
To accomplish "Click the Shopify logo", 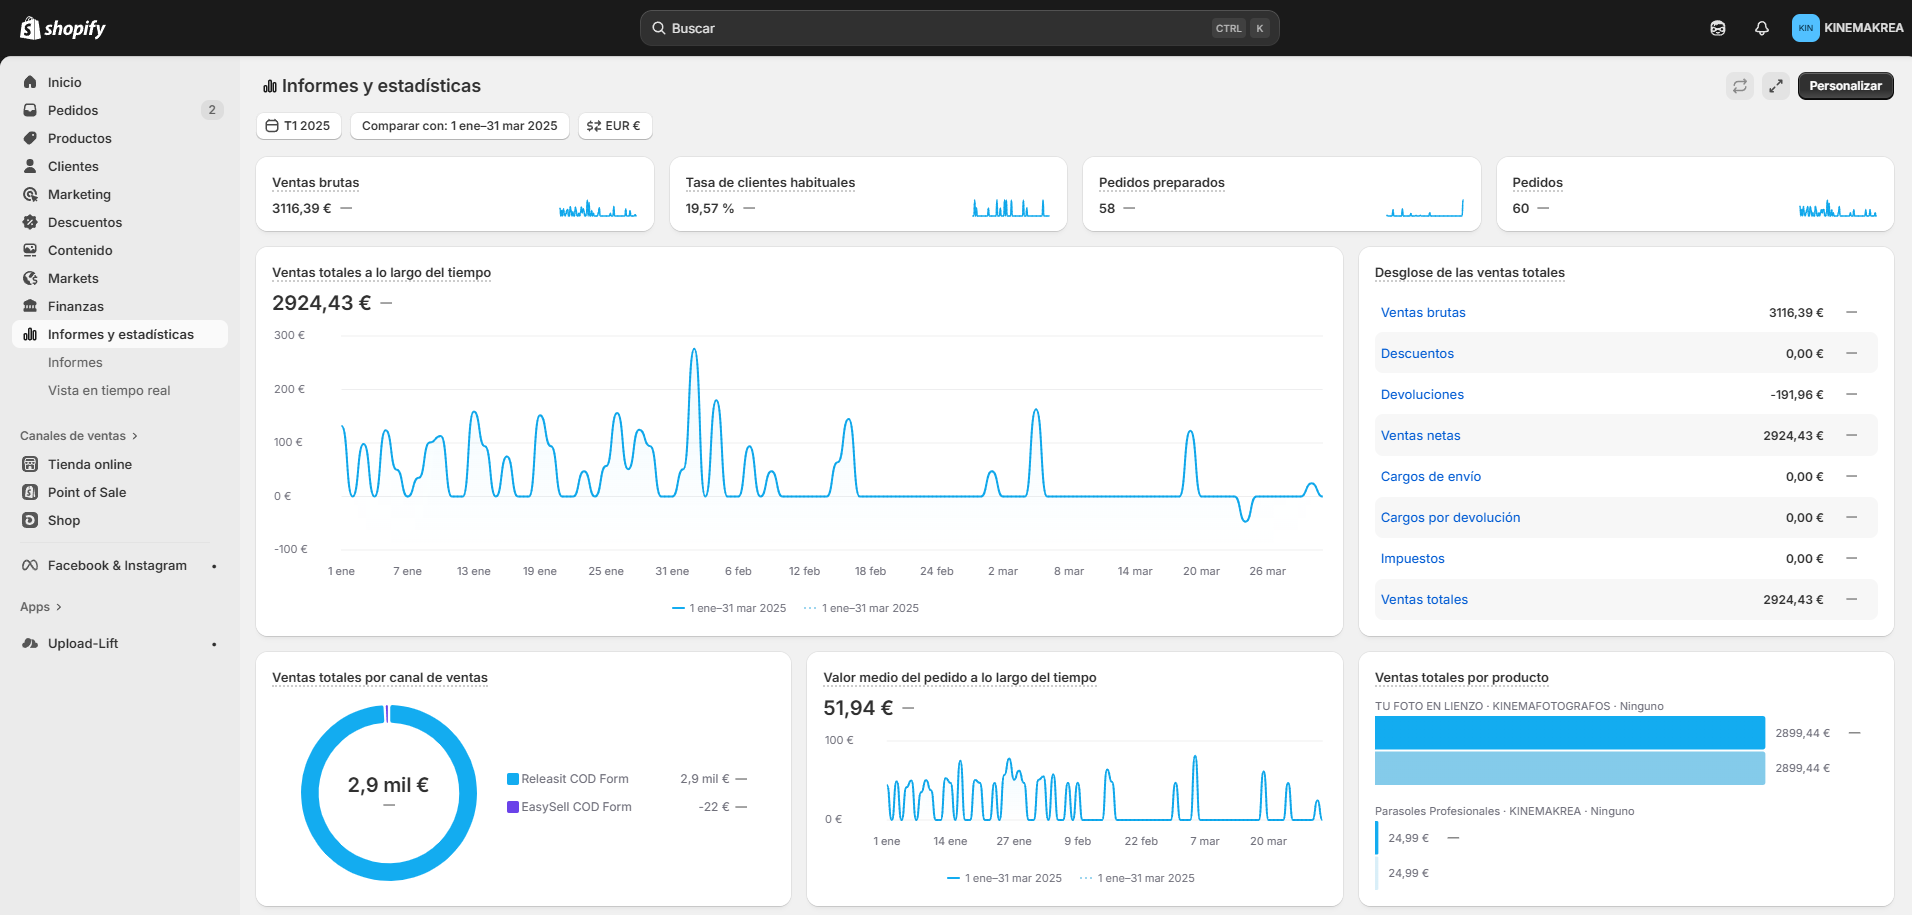I will (x=63, y=28).
